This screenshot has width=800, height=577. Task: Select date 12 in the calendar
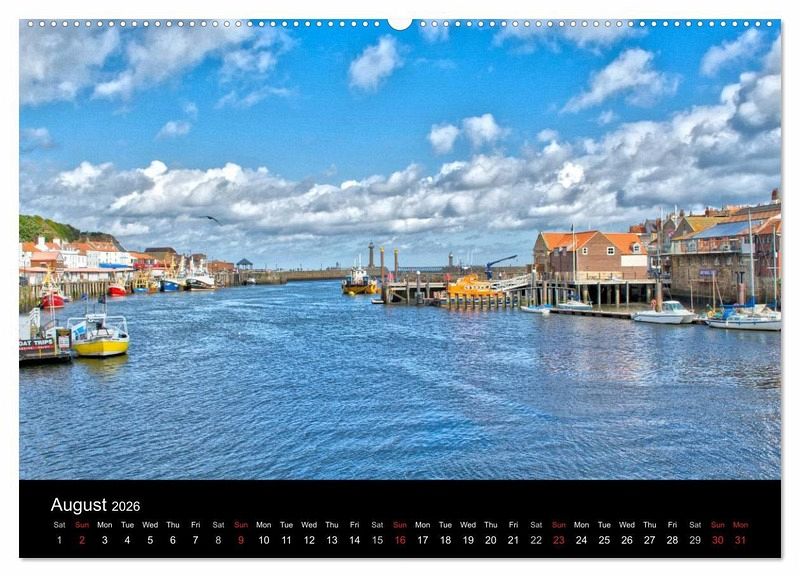point(309,540)
